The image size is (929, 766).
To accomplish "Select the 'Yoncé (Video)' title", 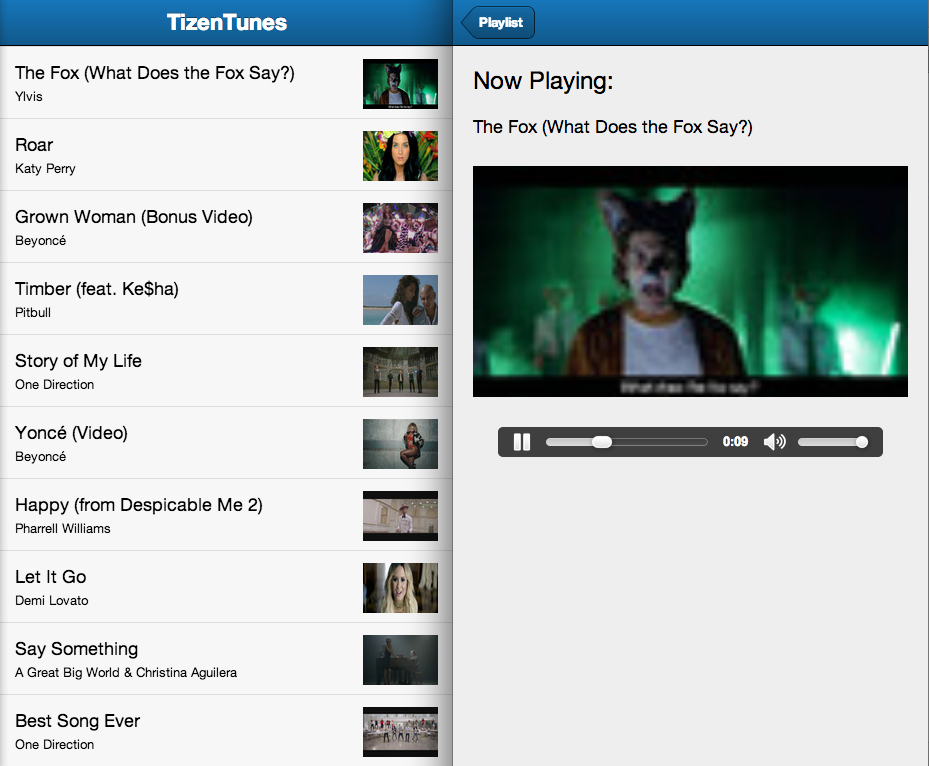I will [71, 433].
